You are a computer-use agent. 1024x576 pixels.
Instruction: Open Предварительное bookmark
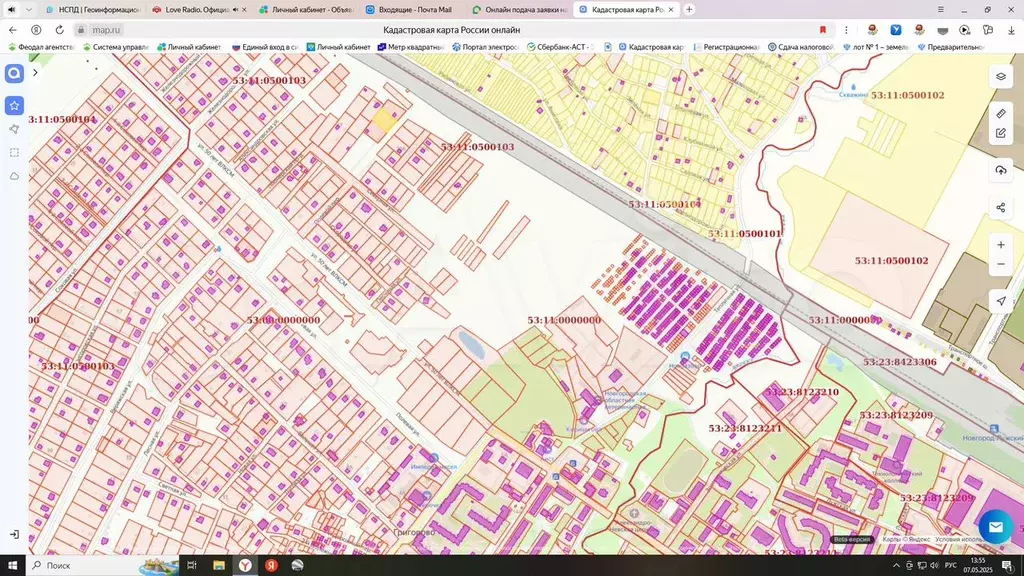tap(950, 47)
